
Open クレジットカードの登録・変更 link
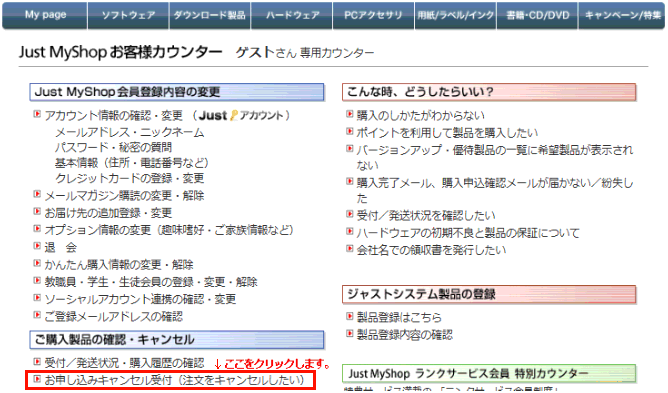pyautogui.click(x=130, y=178)
